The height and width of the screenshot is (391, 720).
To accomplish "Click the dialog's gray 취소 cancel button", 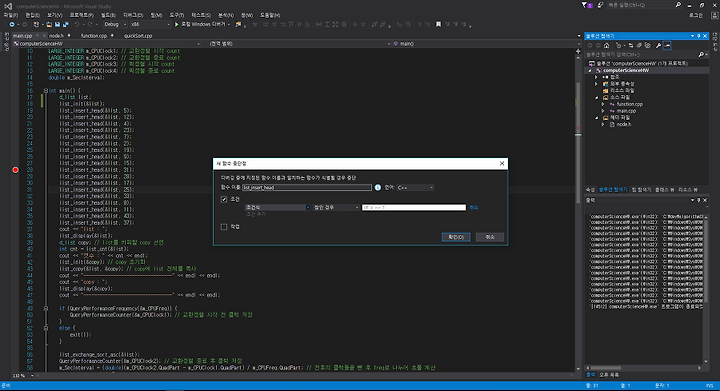I will 490,237.
